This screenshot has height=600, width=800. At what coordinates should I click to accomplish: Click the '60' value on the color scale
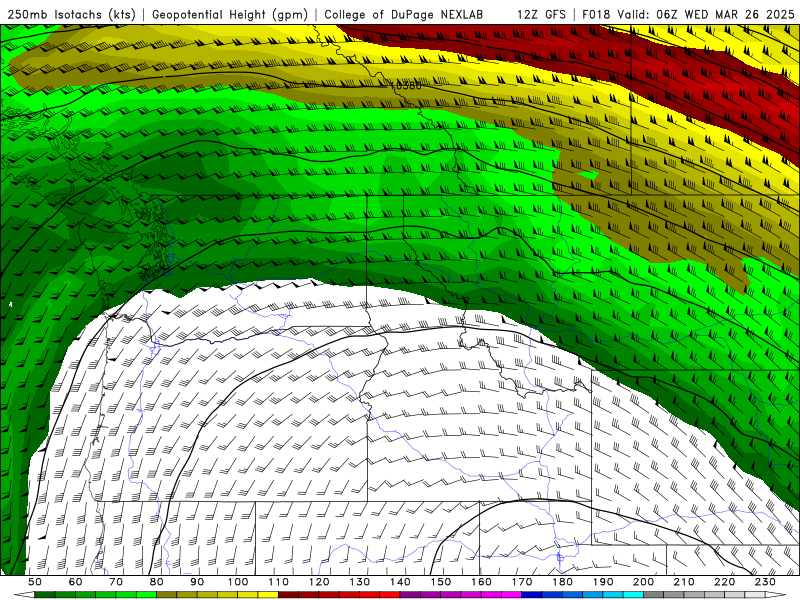(76, 582)
